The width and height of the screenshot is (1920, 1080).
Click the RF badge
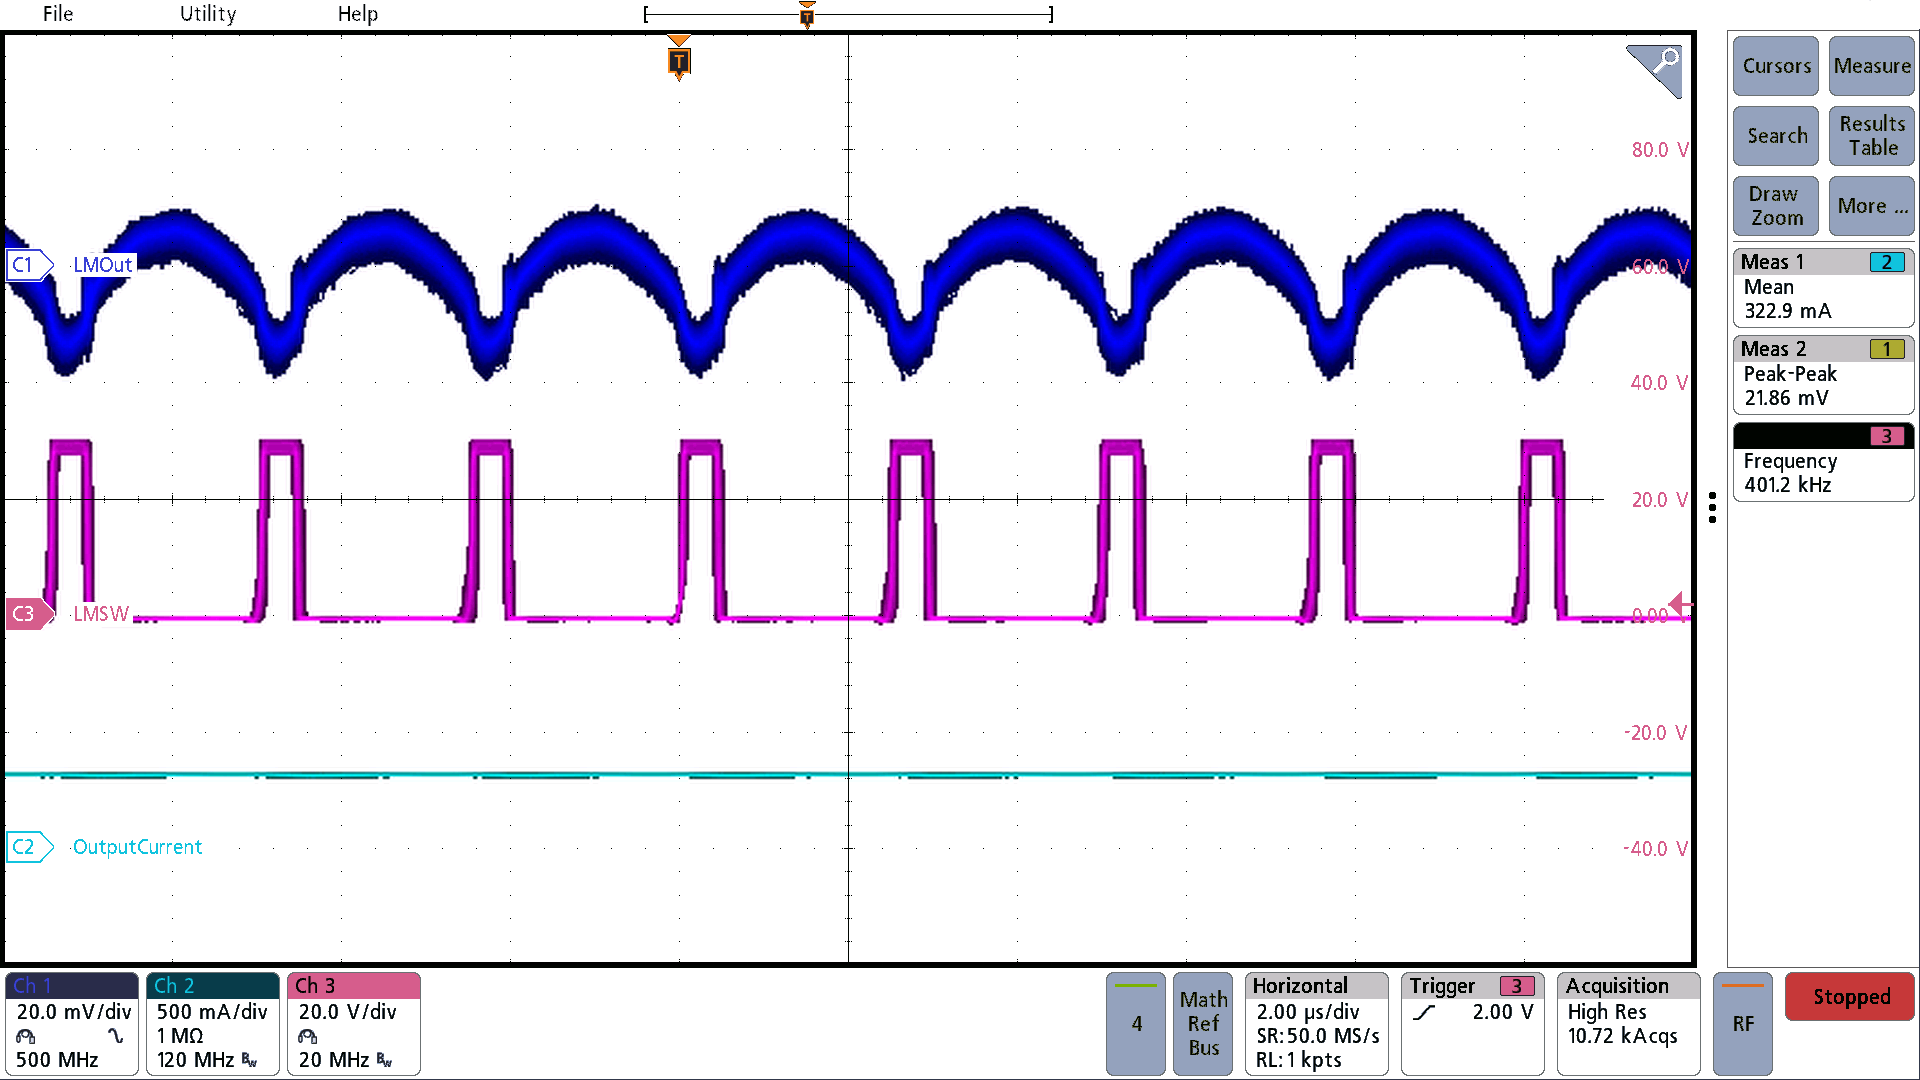click(1743, 1023)
